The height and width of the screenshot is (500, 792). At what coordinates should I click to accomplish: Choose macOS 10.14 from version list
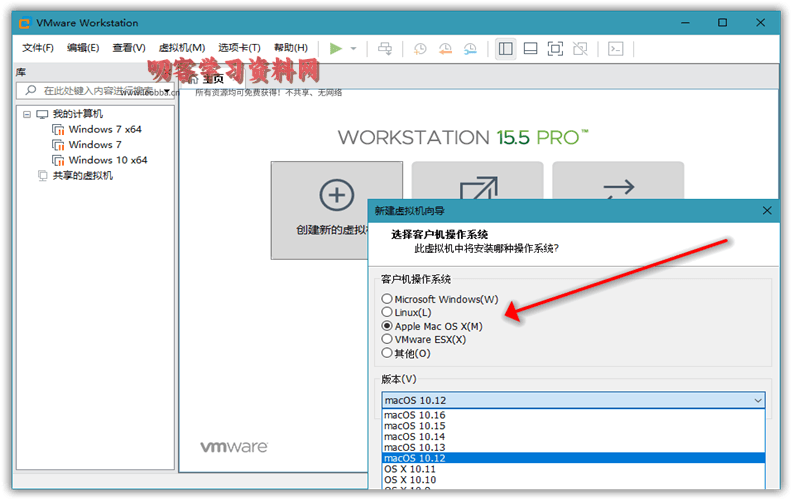573,436
